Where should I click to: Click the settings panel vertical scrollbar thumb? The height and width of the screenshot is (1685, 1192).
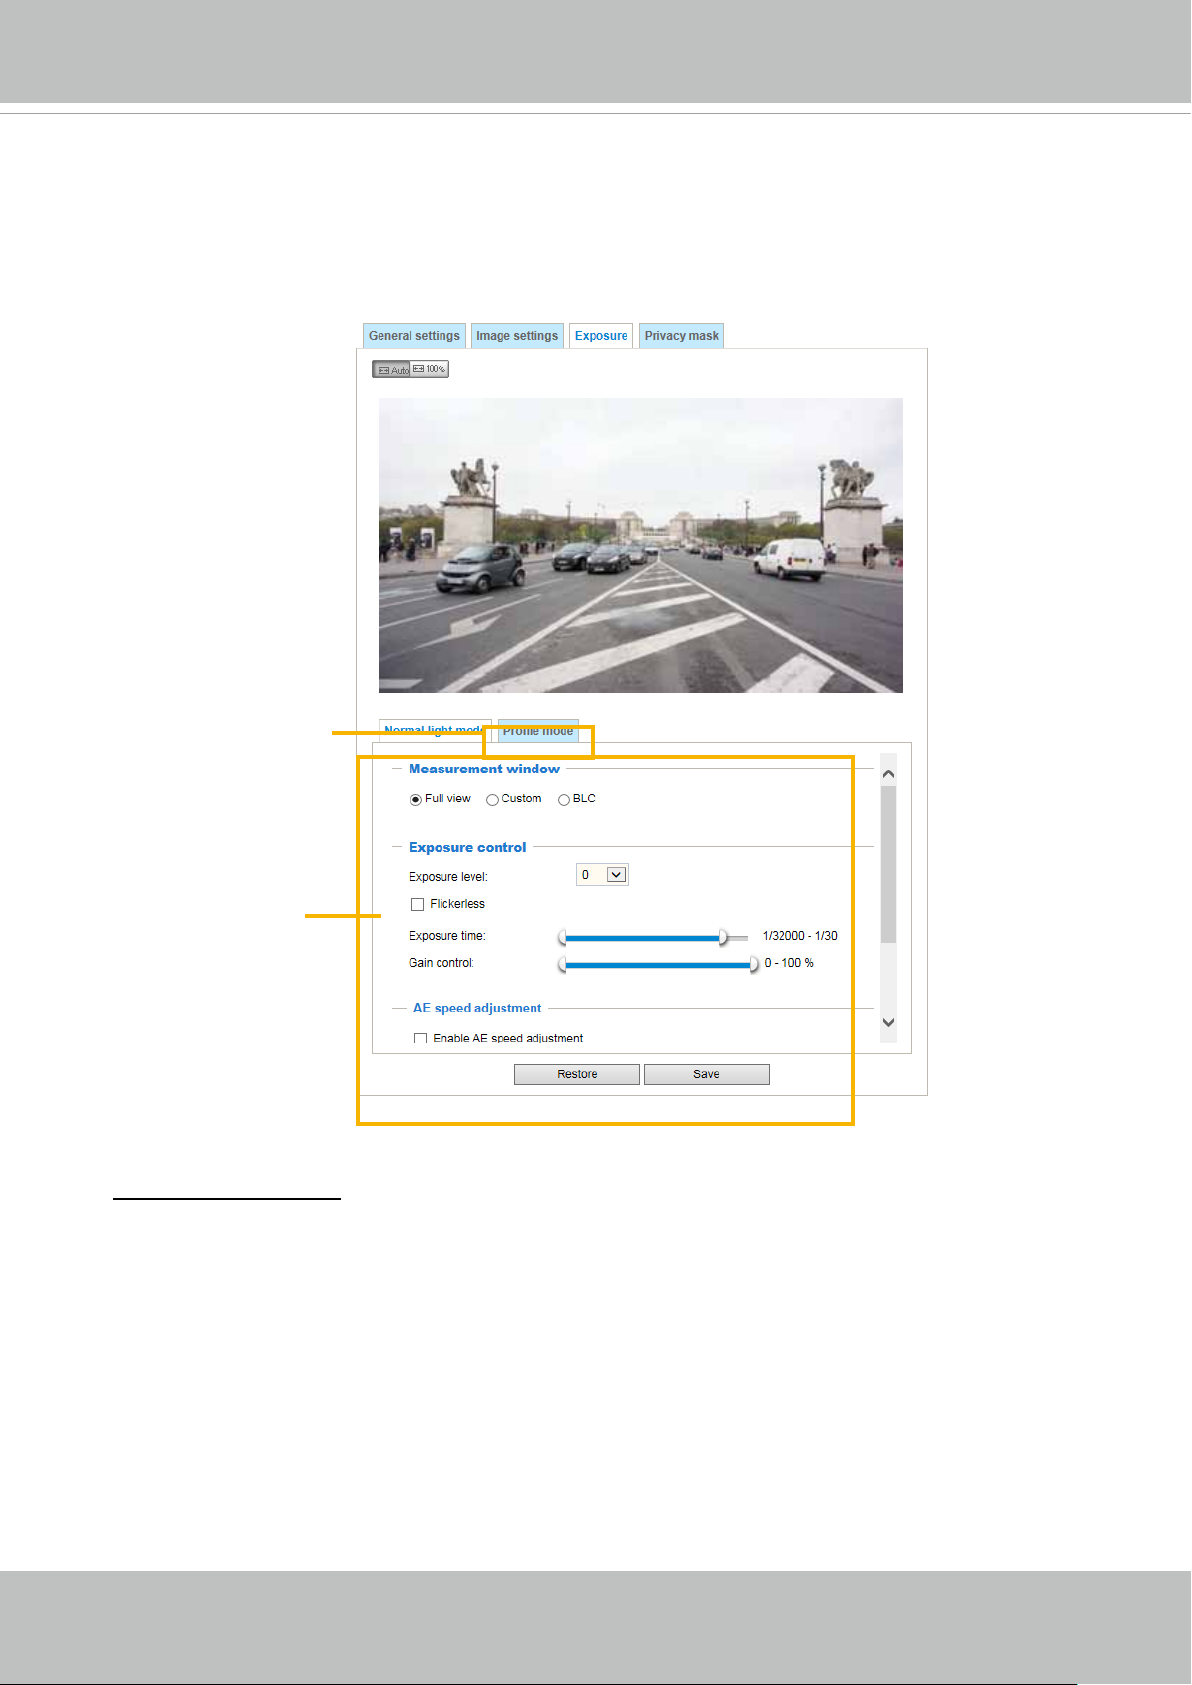click(x=888, y=865)
